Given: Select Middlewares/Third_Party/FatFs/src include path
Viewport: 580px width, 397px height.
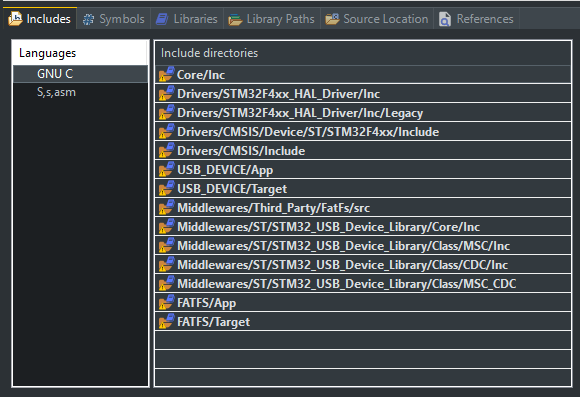Looking at the screenshot, I should 363,208.
